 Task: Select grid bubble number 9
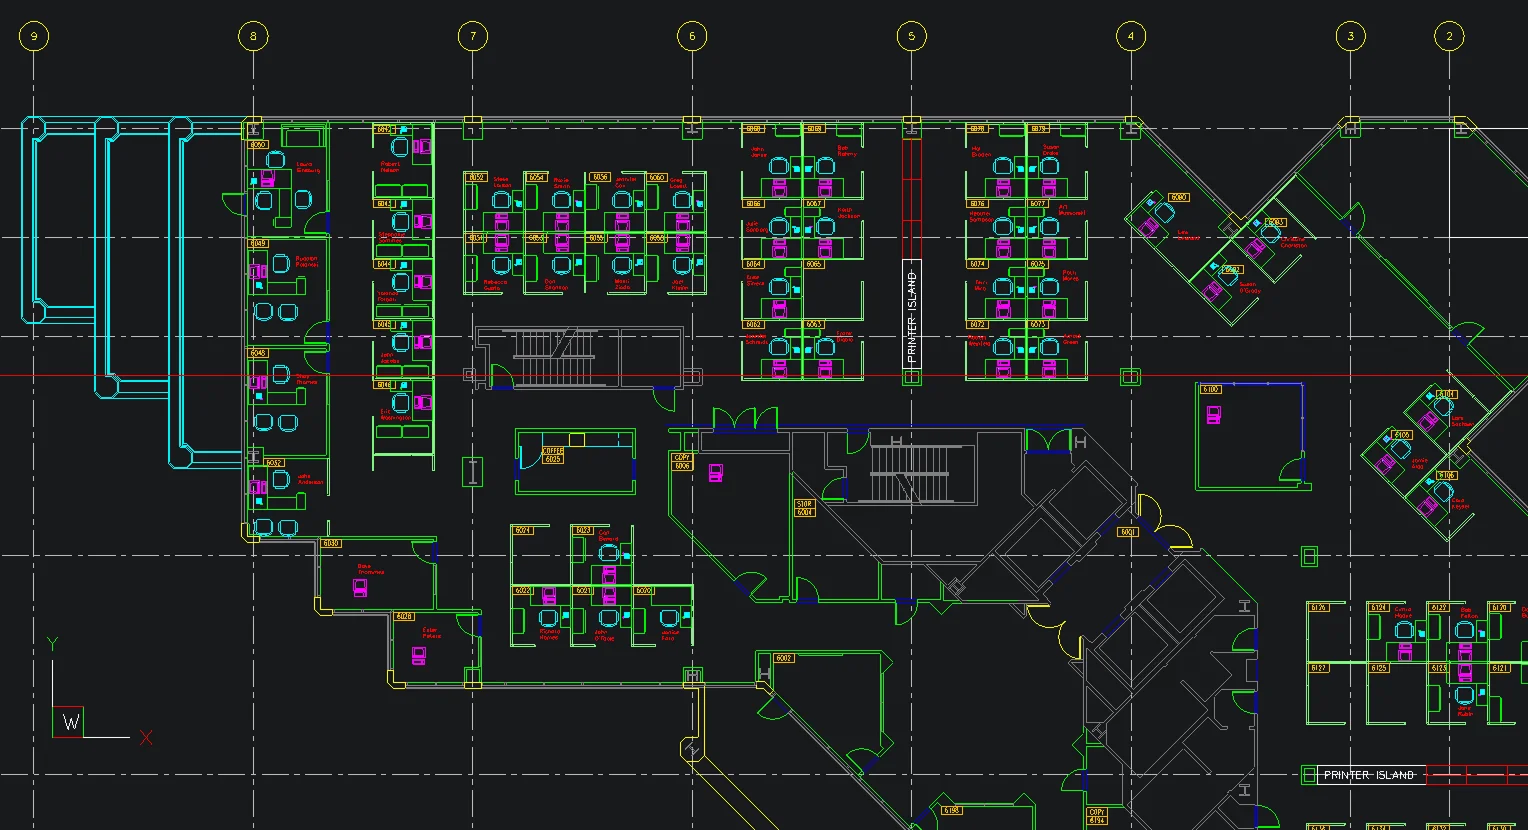click(x=34, y=37)
